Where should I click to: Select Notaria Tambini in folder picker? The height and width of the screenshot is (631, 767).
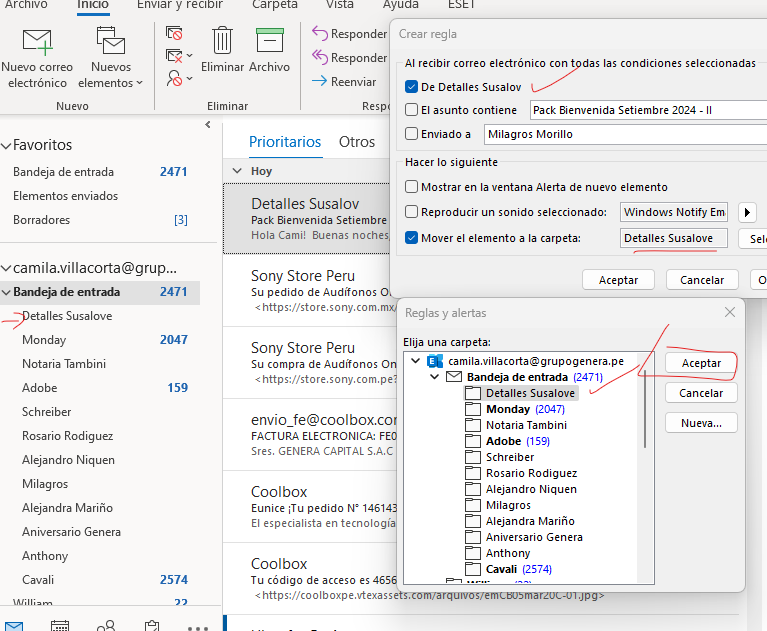click(526, 425)
